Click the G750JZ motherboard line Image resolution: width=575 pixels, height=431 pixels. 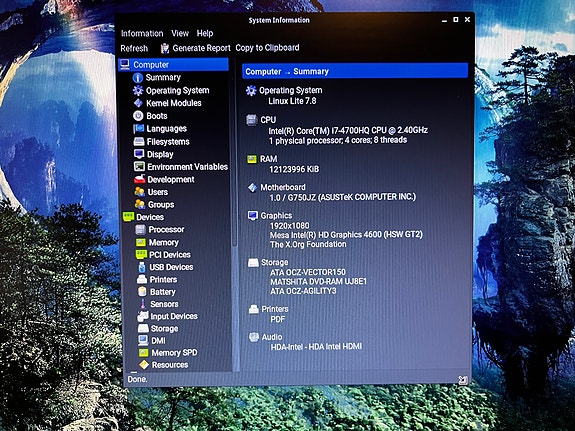343,197
